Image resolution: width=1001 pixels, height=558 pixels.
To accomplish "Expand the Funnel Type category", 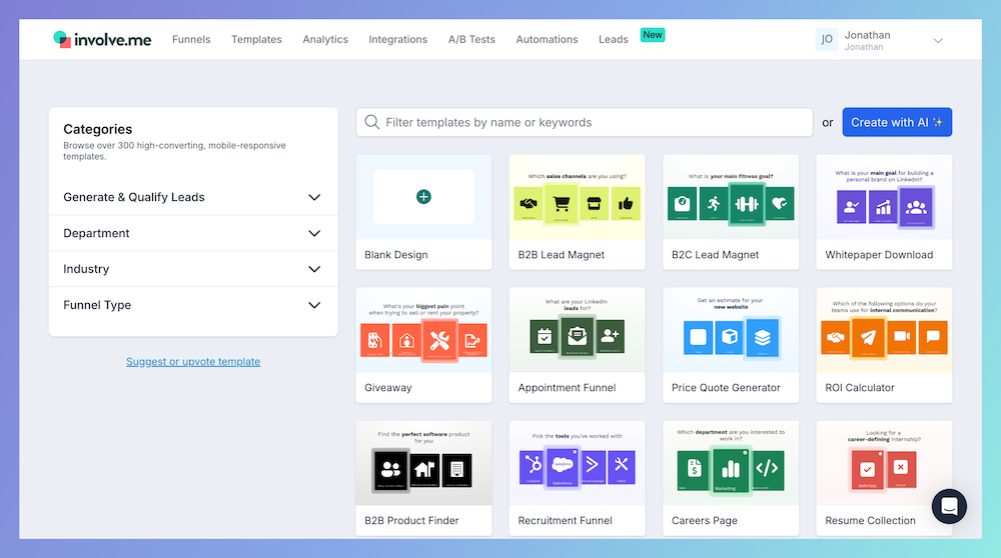I will [314, 306].
